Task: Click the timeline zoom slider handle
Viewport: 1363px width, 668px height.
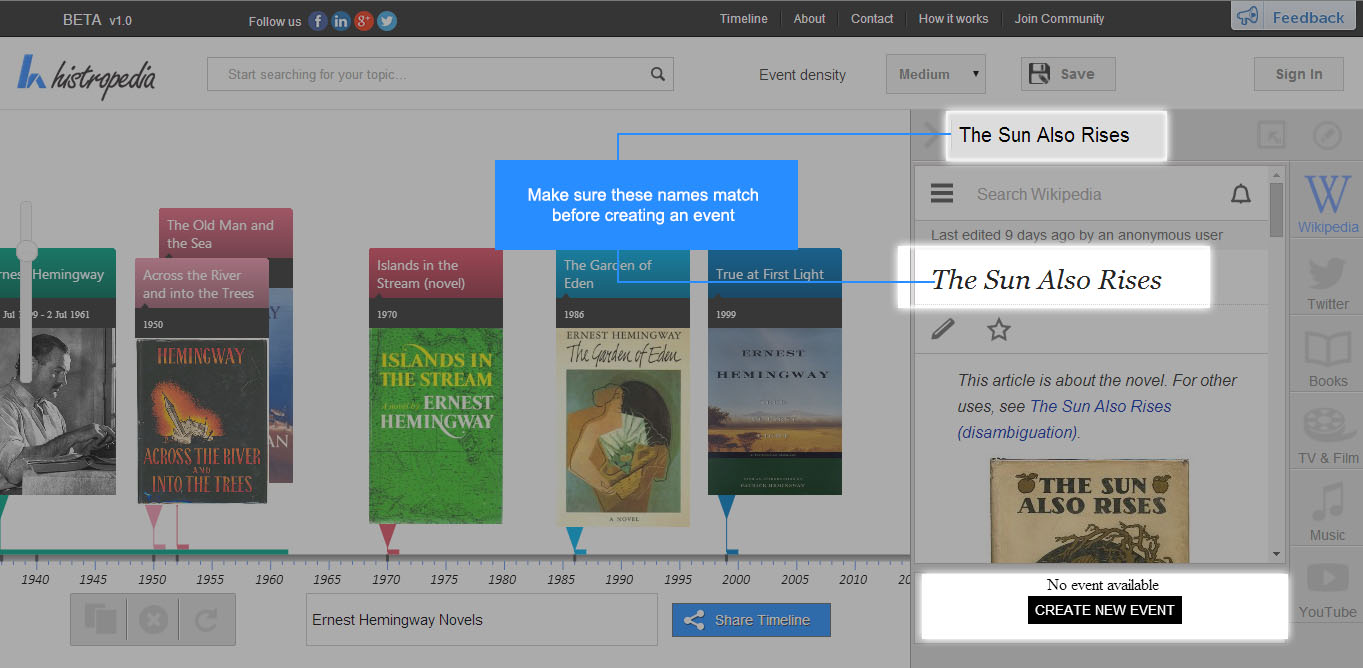Action: (27, 250)
